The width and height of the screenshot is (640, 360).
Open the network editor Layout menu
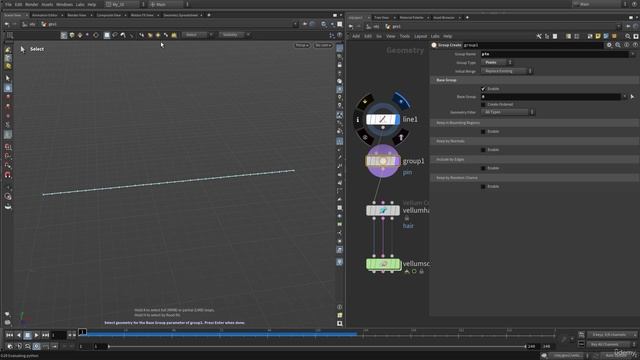tap(420, 36)
